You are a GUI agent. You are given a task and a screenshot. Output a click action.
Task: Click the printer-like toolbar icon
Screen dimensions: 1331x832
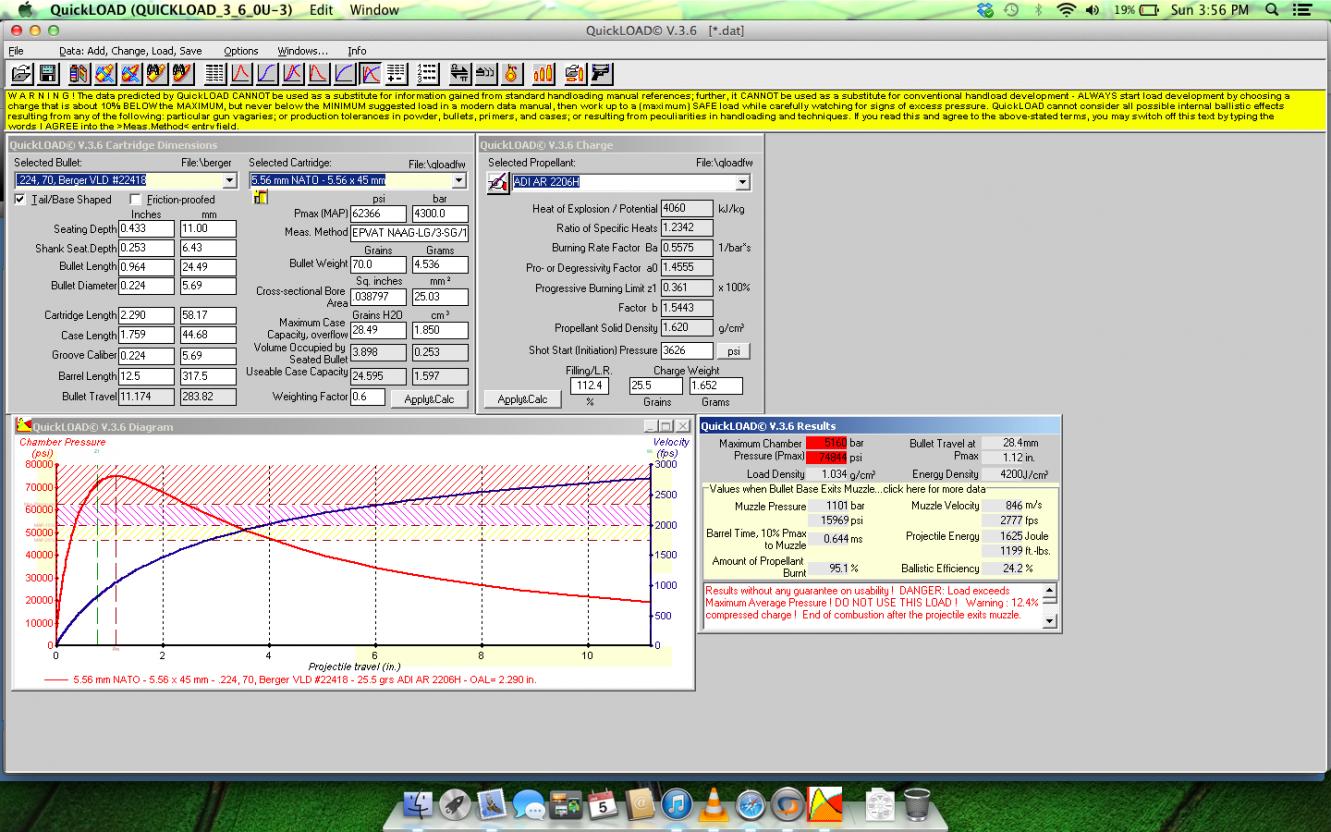point(575,73)
